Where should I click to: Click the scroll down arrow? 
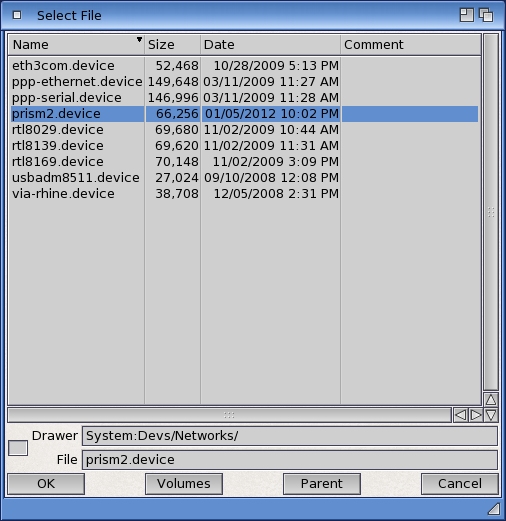point(491,415)
